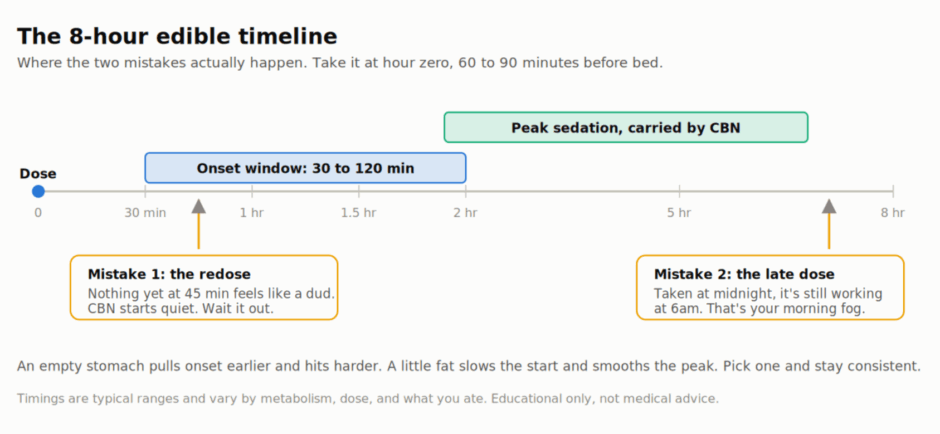Click the 1.5 hr tick label
The image size is (940, 434).
pyautogui.click(x=358, y=212)
